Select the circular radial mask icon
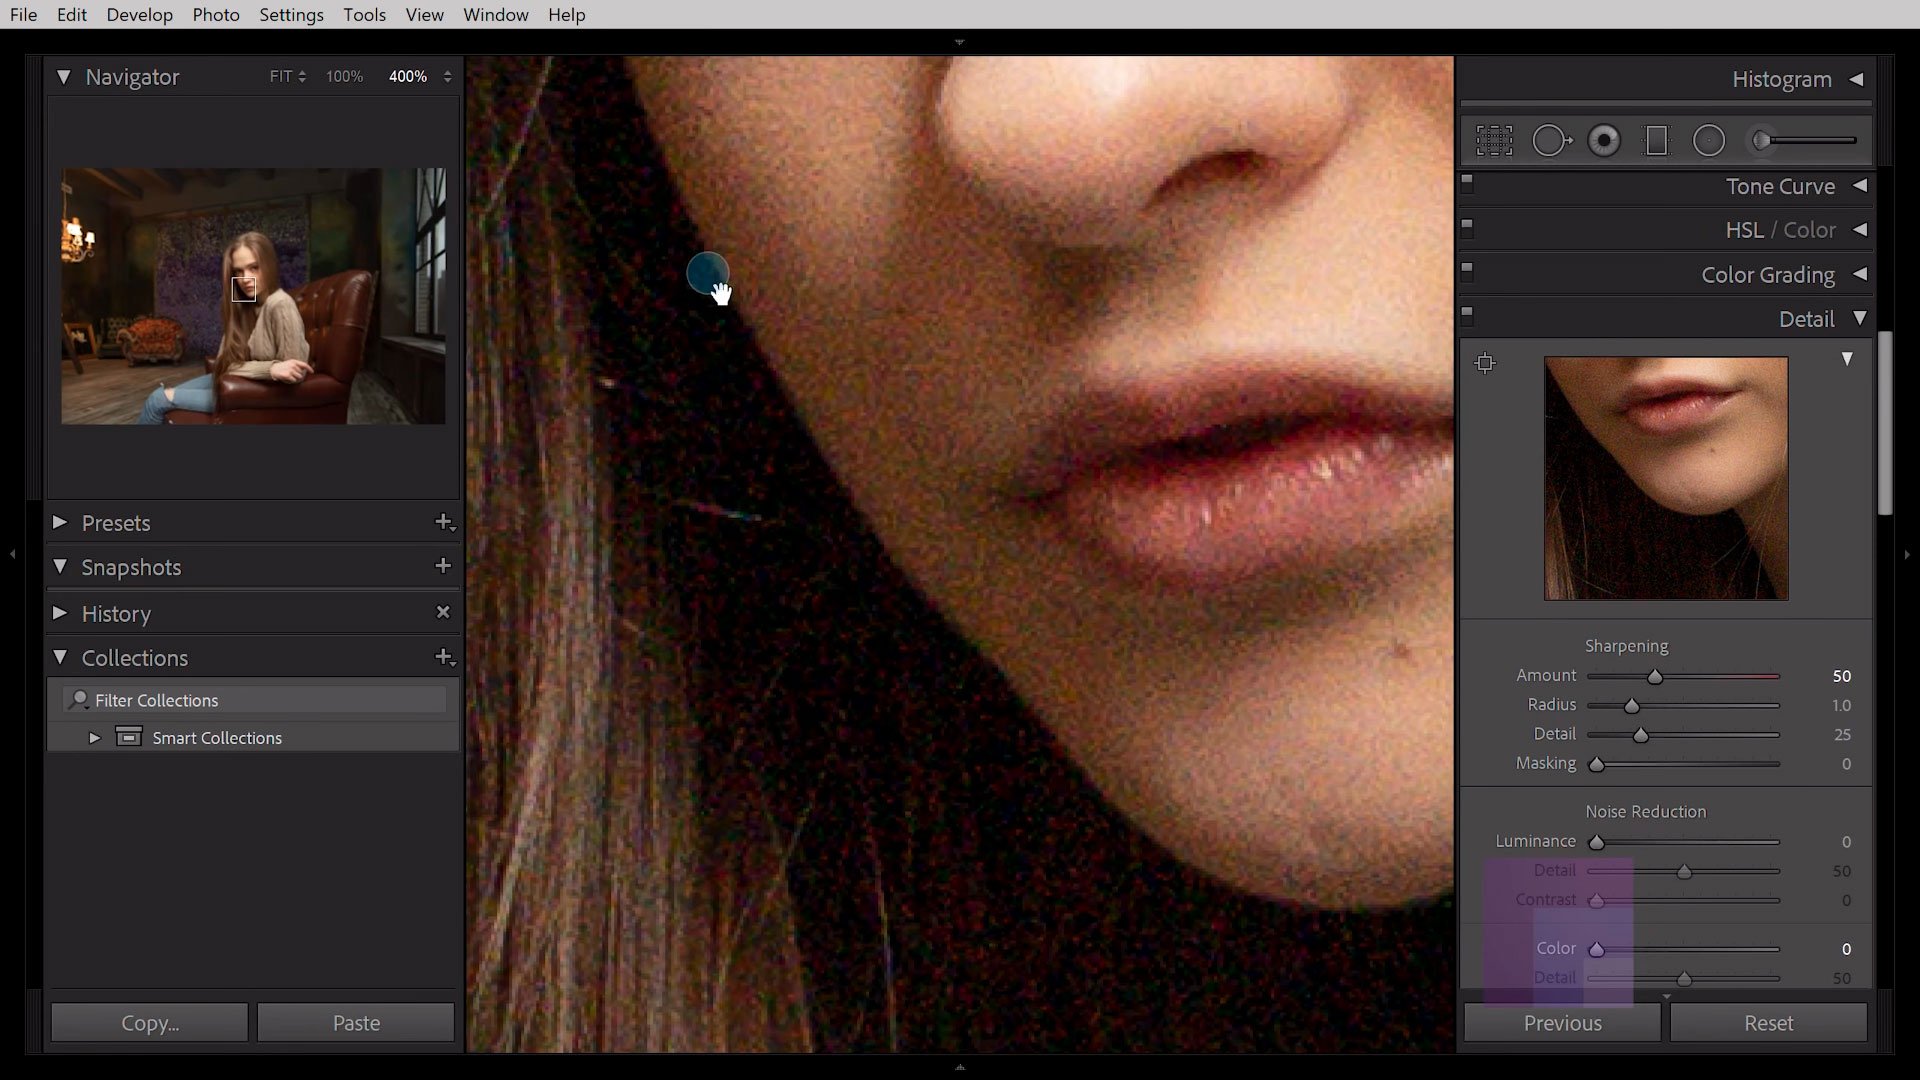Screen dimensions: 1920x1080 click(1710, 140)
